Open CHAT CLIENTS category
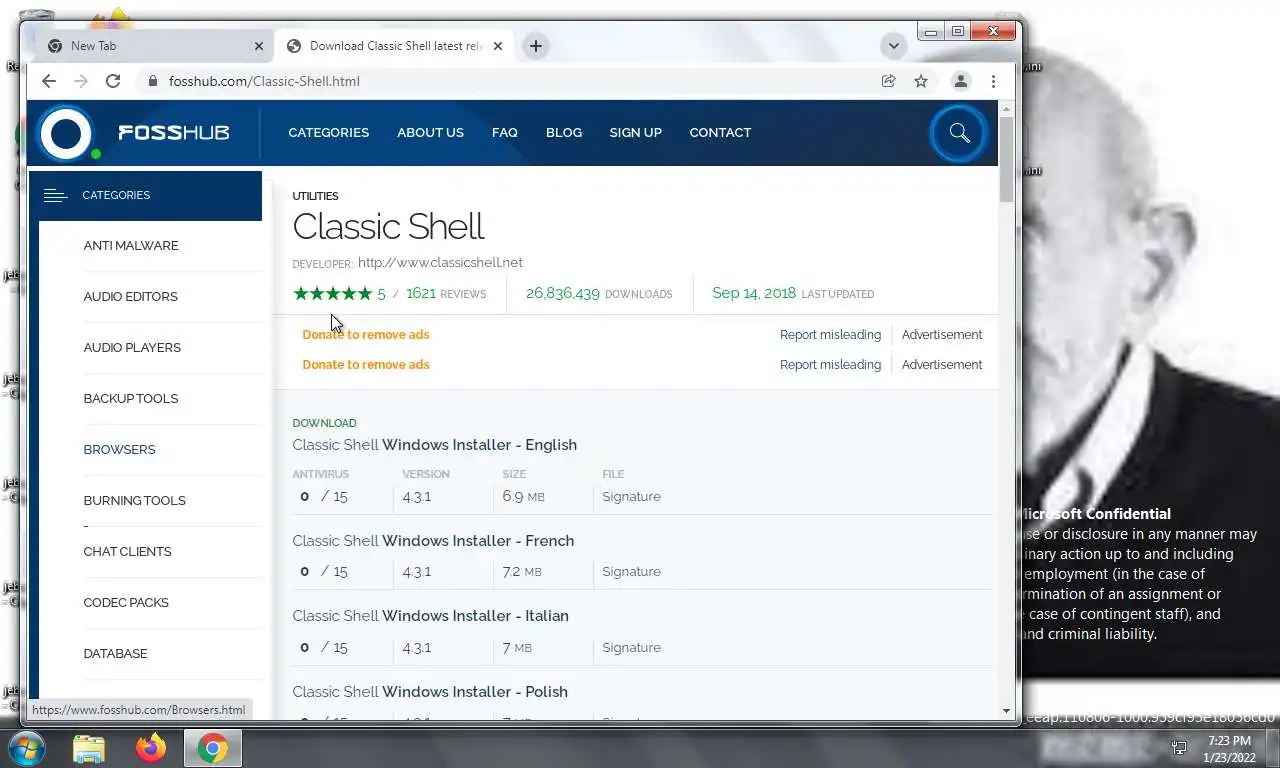The height and width of the screenshot is (768, 1280). [128, 551]
